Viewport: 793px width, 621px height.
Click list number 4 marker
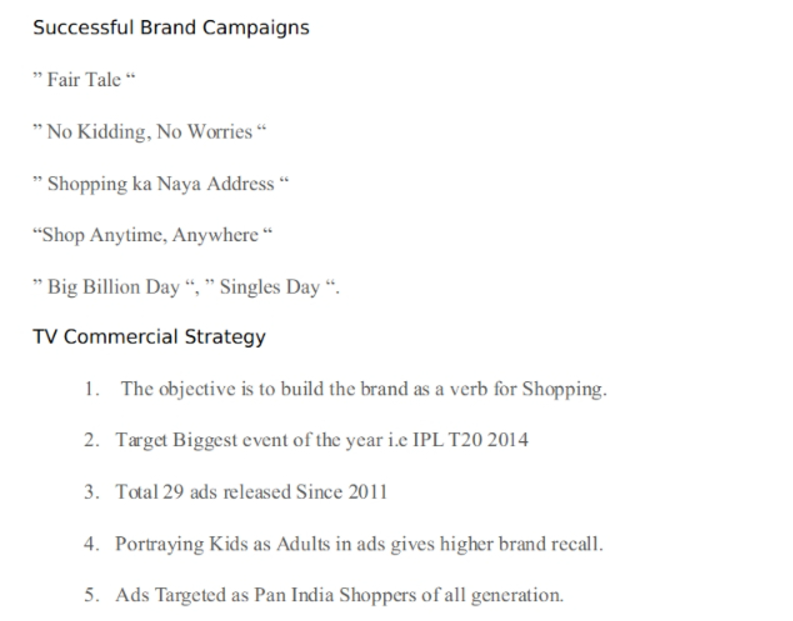92,544
